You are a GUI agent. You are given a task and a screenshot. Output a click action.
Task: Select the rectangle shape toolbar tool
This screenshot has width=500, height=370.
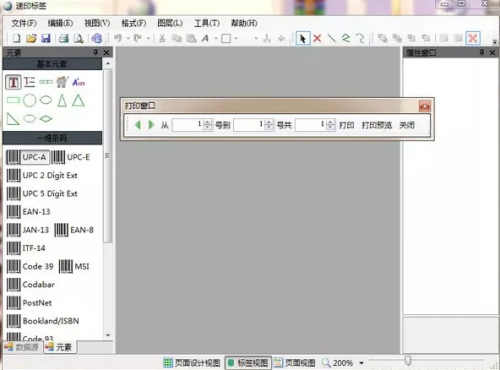[x=226, y=38]
